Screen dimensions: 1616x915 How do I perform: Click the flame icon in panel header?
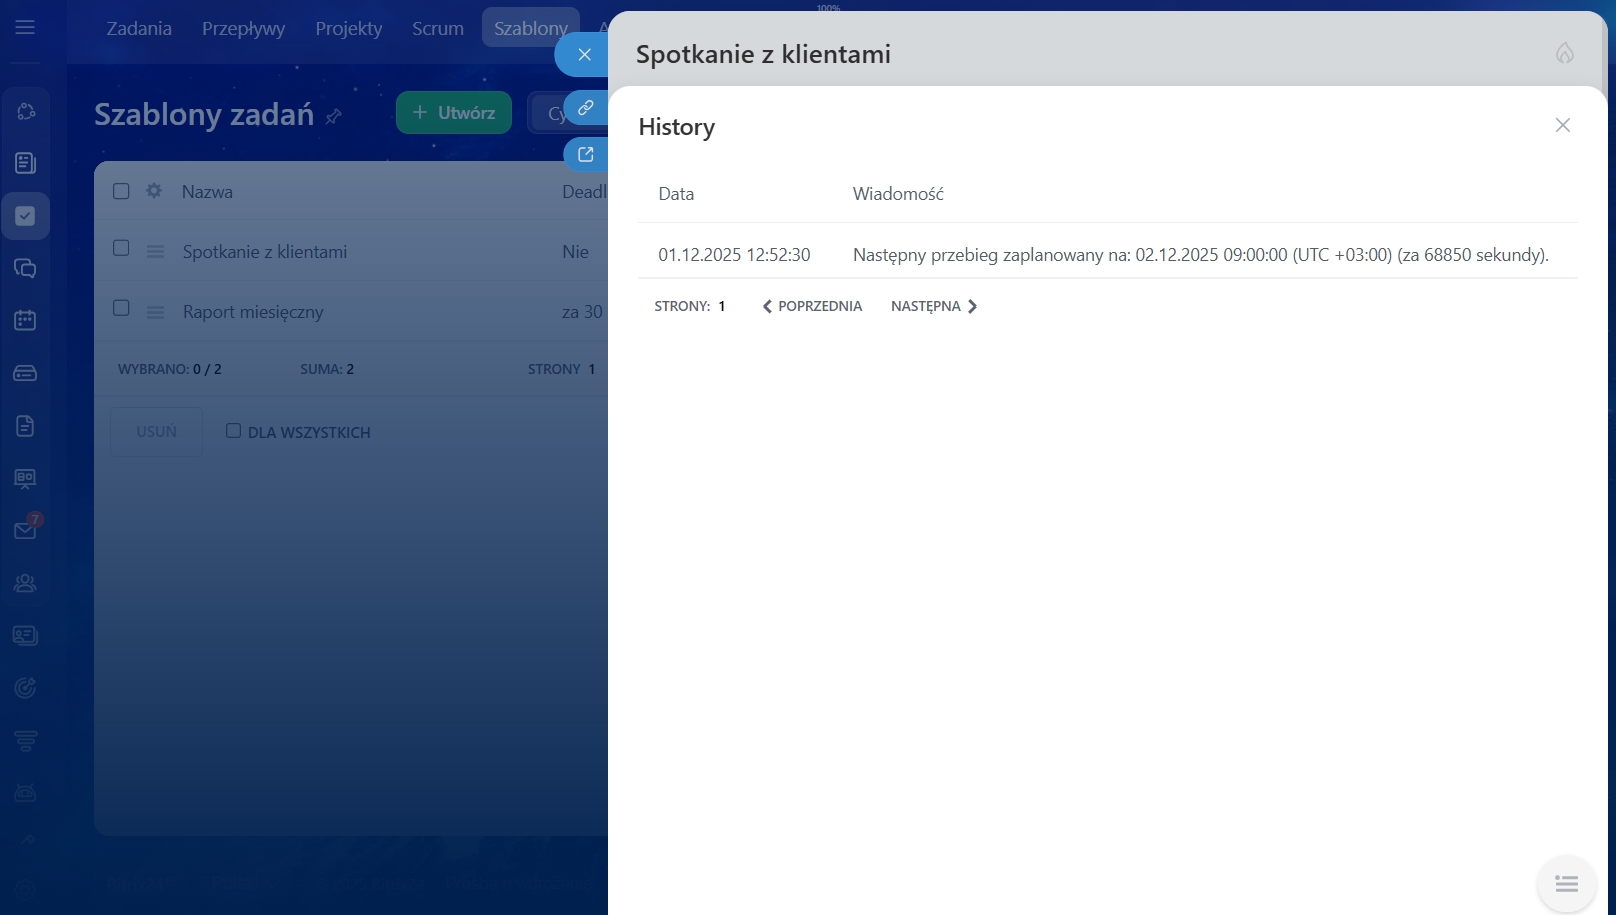click(x=1565, y=53)
